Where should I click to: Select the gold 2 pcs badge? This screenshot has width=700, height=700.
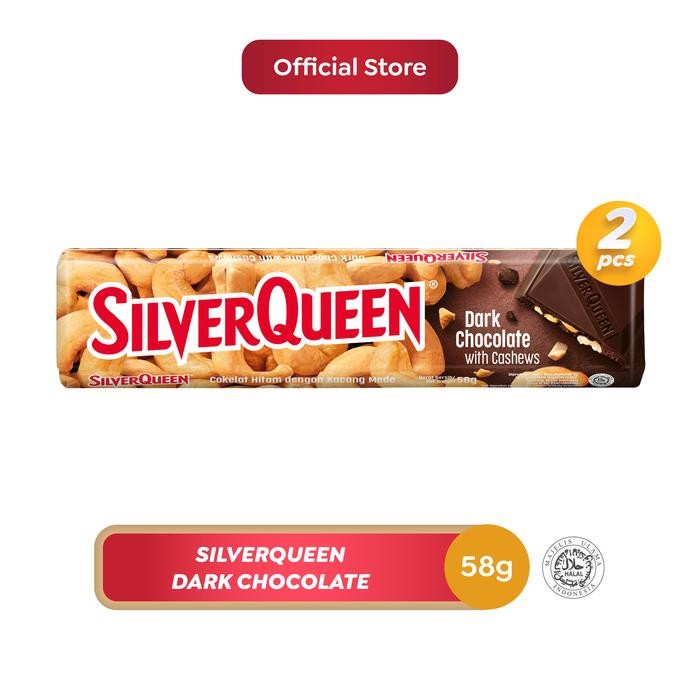[618, 243]
